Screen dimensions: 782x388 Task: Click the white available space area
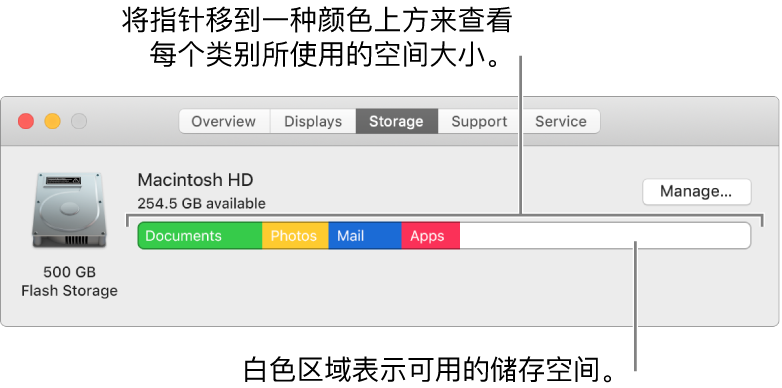pos(604,235)
